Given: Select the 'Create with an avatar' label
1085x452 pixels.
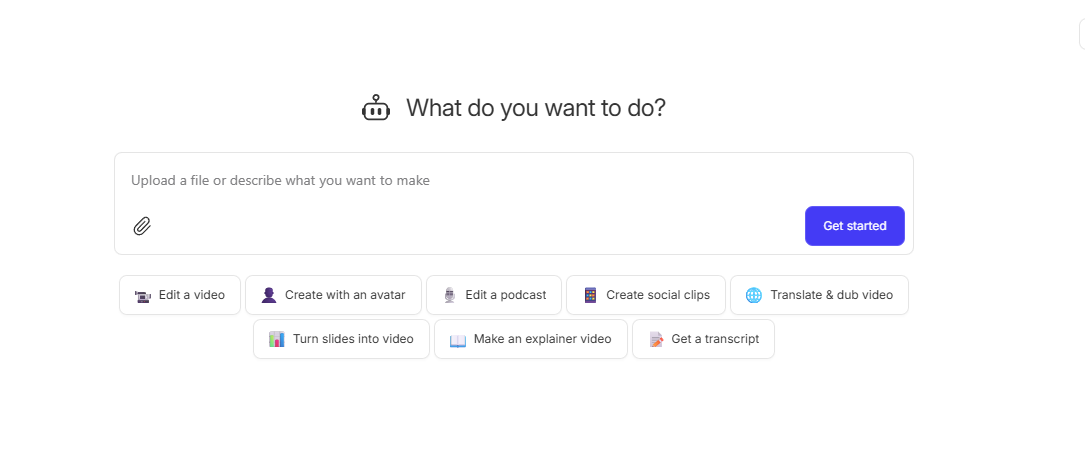Looking at the screenshot, I should (x=345, y=295).
